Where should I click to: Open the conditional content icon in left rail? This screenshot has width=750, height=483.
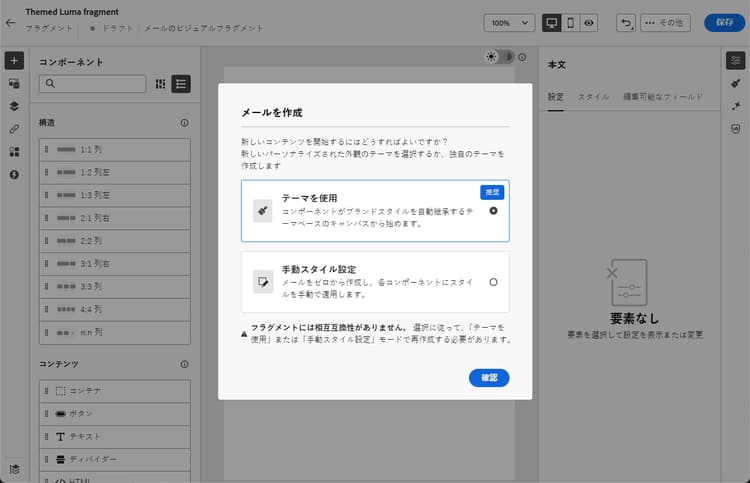pyautogui.click(x=14, y=175)
